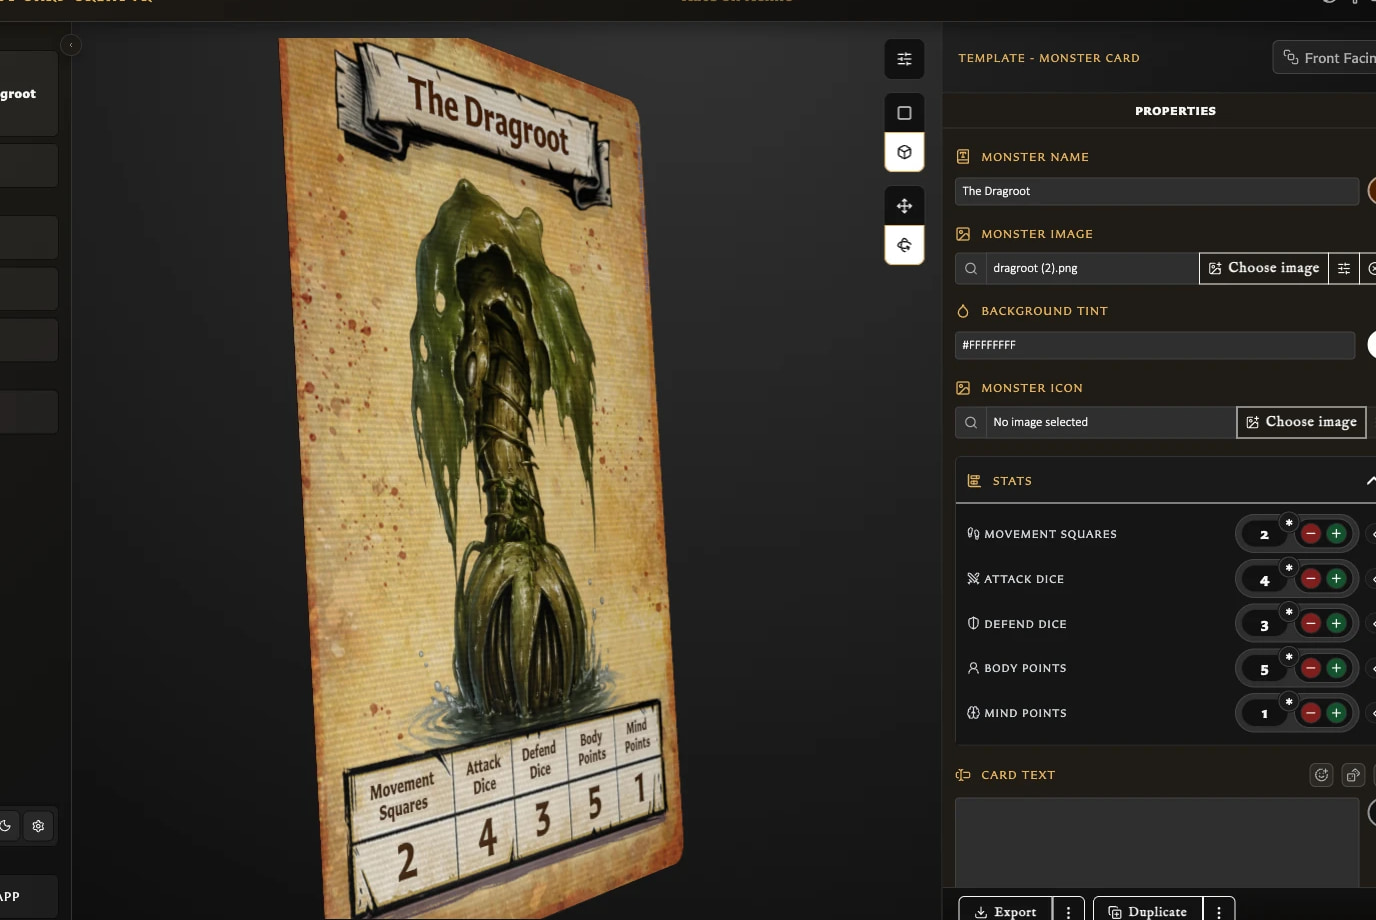Collapse the Stats section

pyautogui.click(x=1370, y=481)
